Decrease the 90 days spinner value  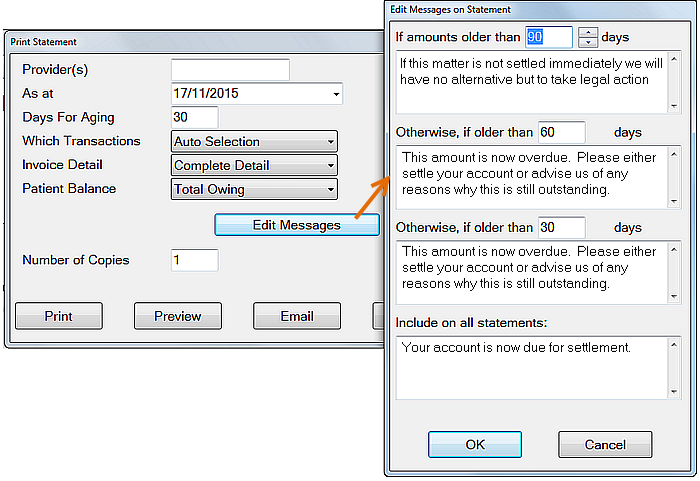coord(588,43)
